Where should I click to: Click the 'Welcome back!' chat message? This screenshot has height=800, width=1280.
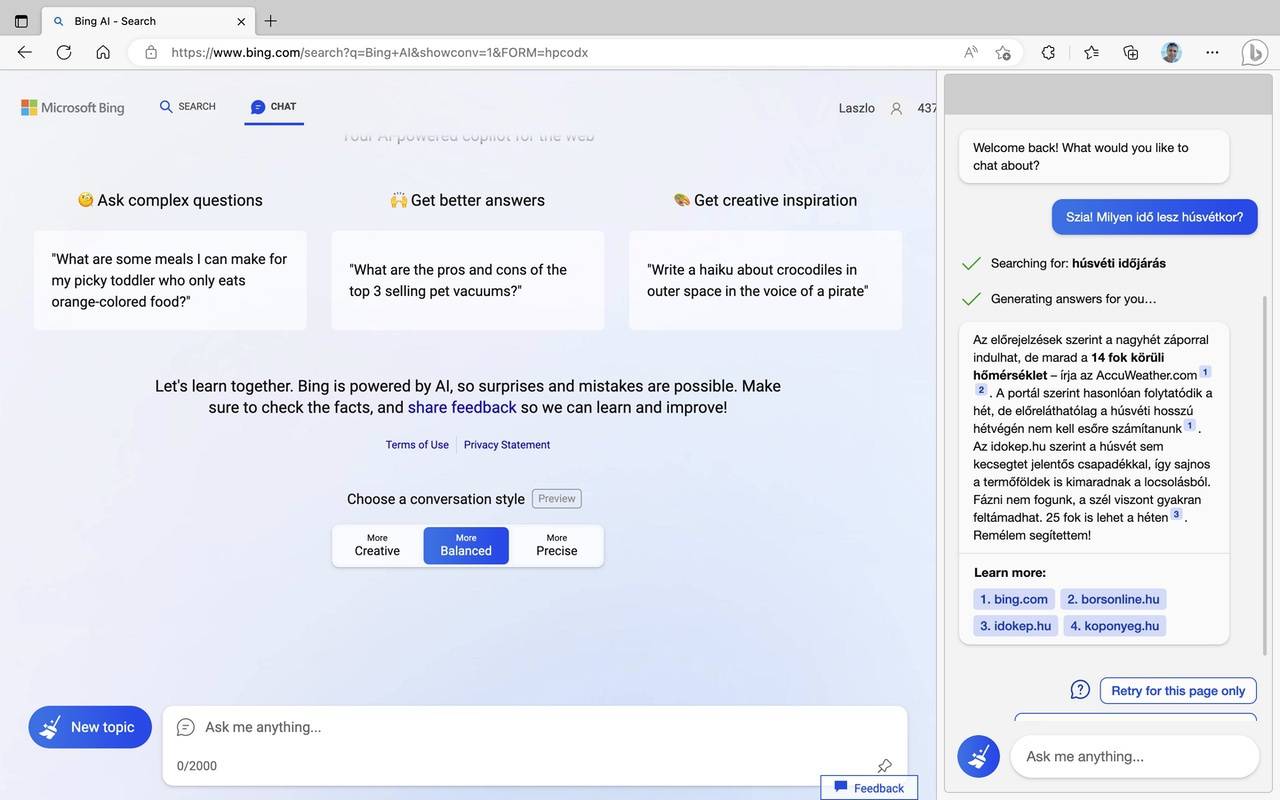pyautogui.click(x=1094, y=156)
